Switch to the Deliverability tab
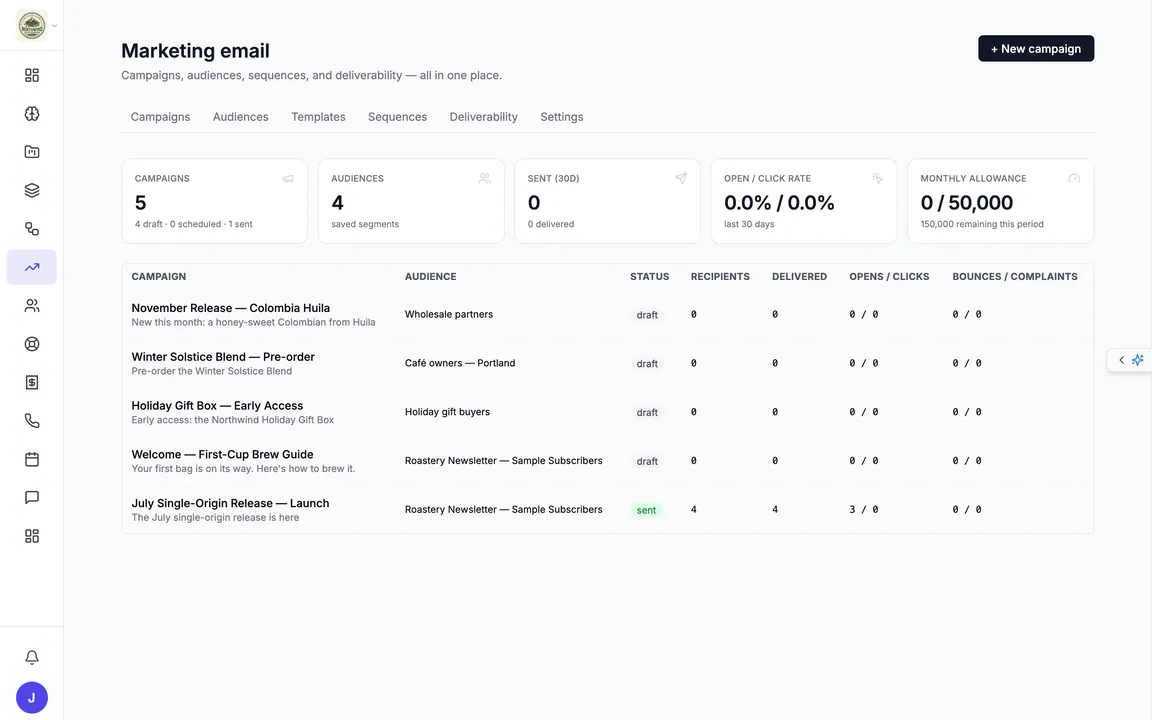This screenshot has width=1152, height=720. pos(483,117)
